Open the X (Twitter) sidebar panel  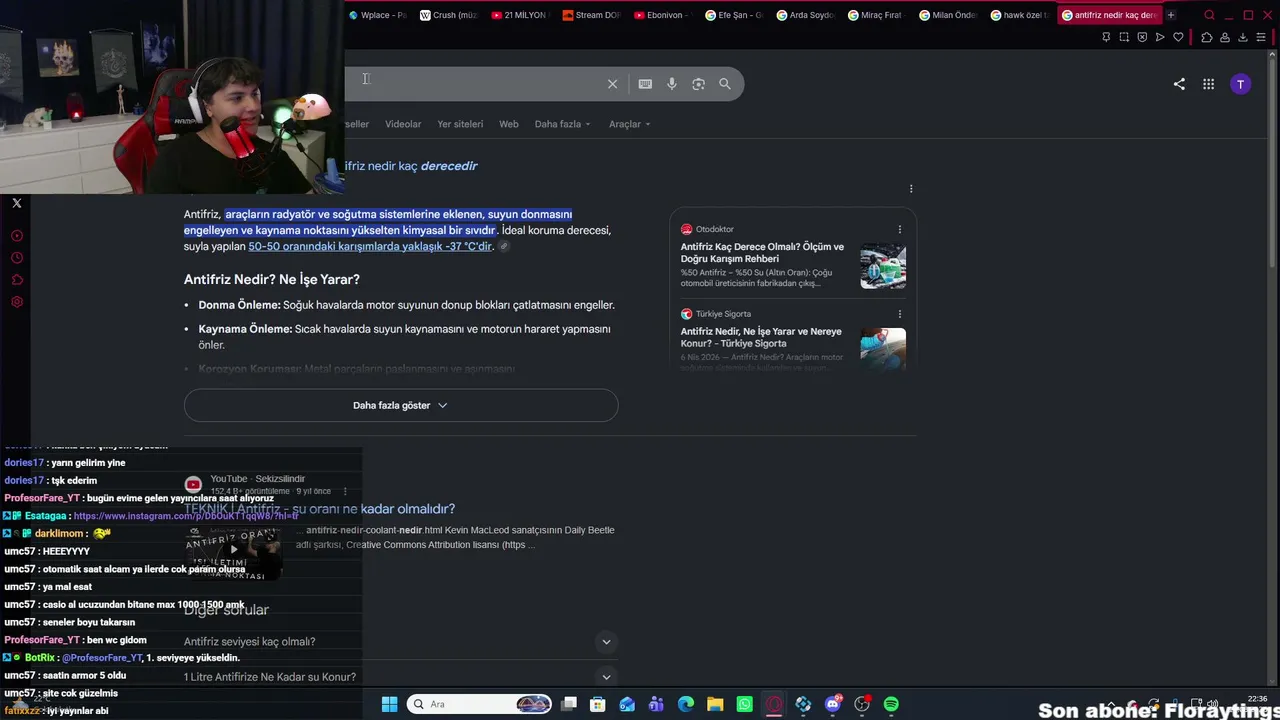pyautogui.click(x=17, y=203)
